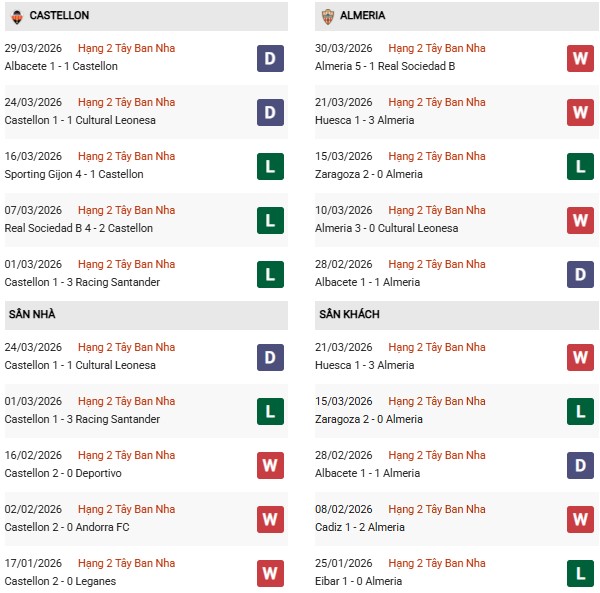Select the SÂN KHÁCH away section header
The height and width of the screenshot is (593, 600).
pyautogui.click(x=349, y=314)
